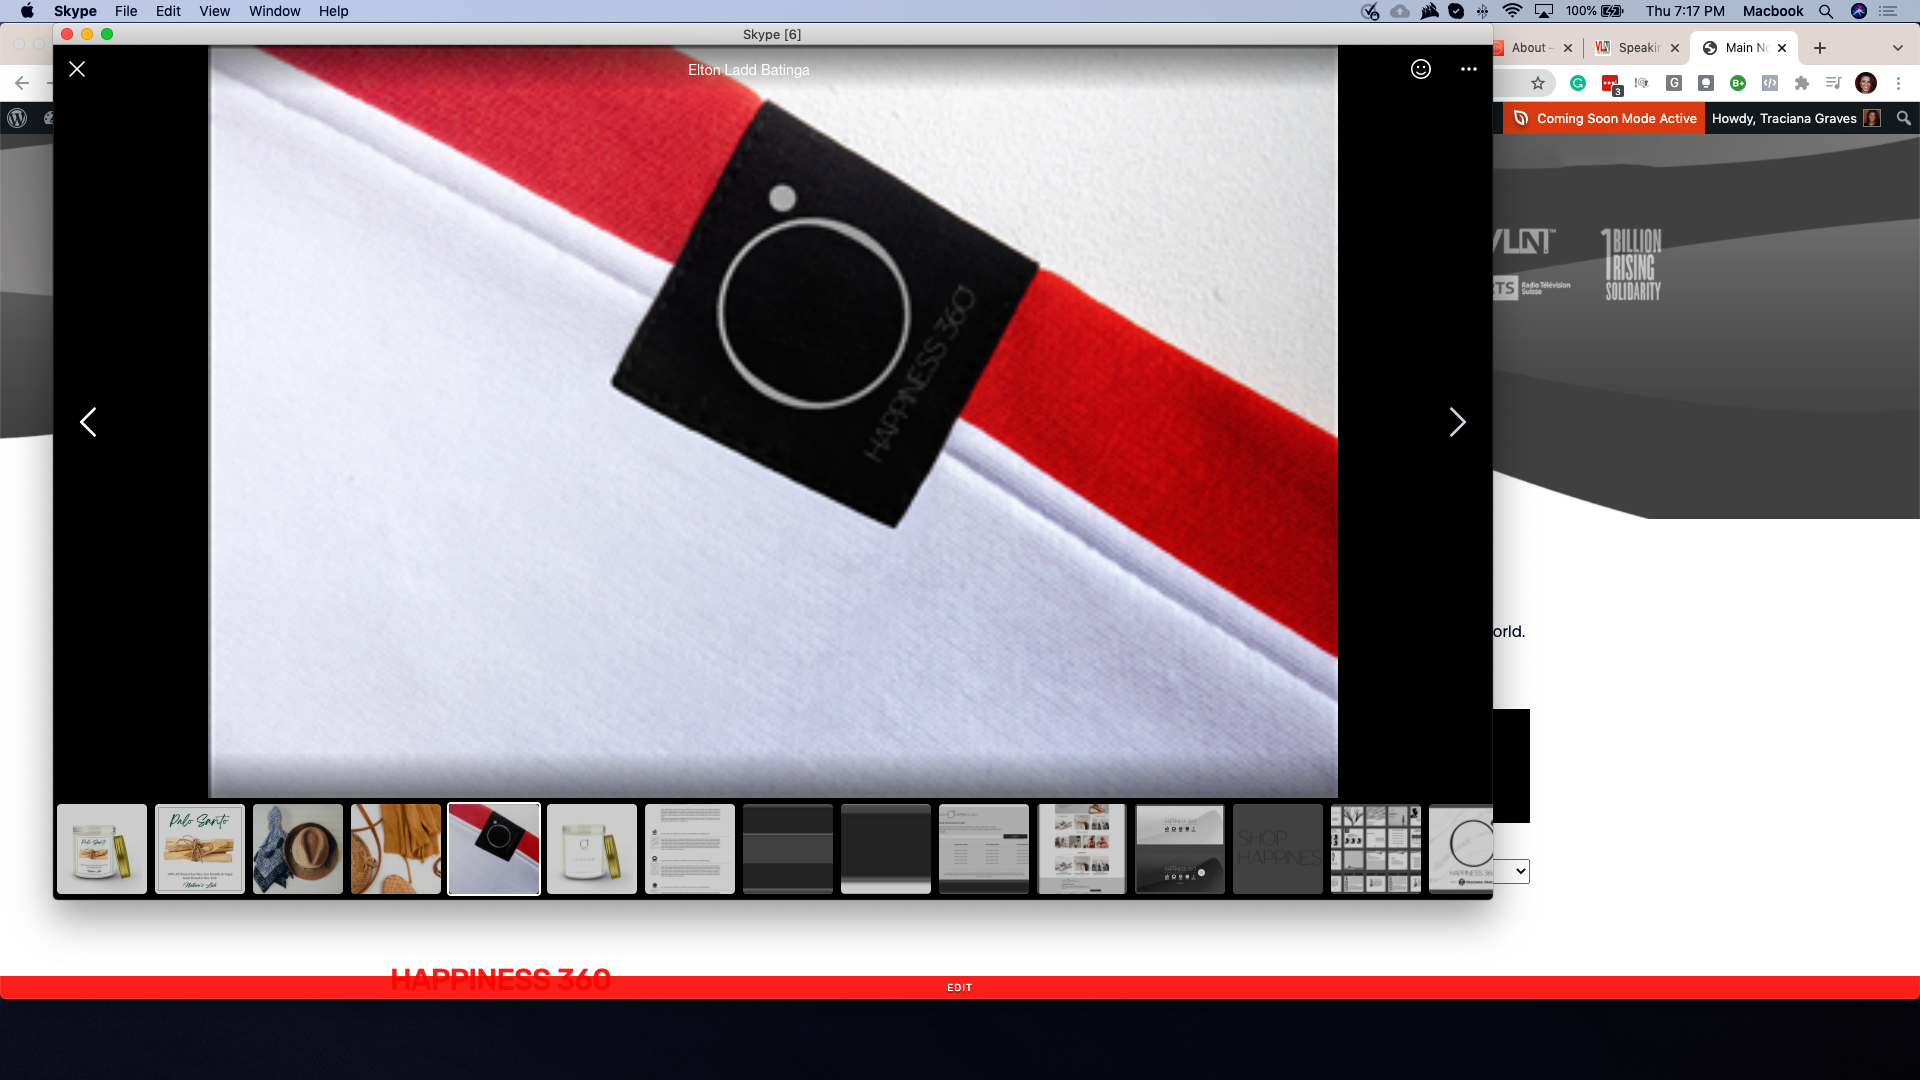
Task: Click the Elton Ladd Batinga sender name
Action: coord(748,70)
